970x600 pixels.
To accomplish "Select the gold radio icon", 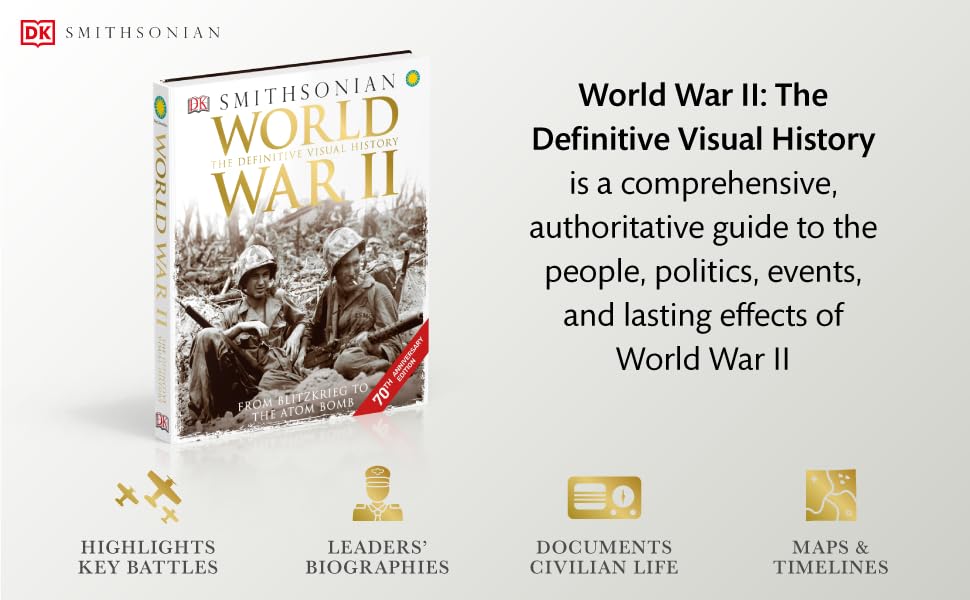I will pyautogui.click(x=604, y=497).
